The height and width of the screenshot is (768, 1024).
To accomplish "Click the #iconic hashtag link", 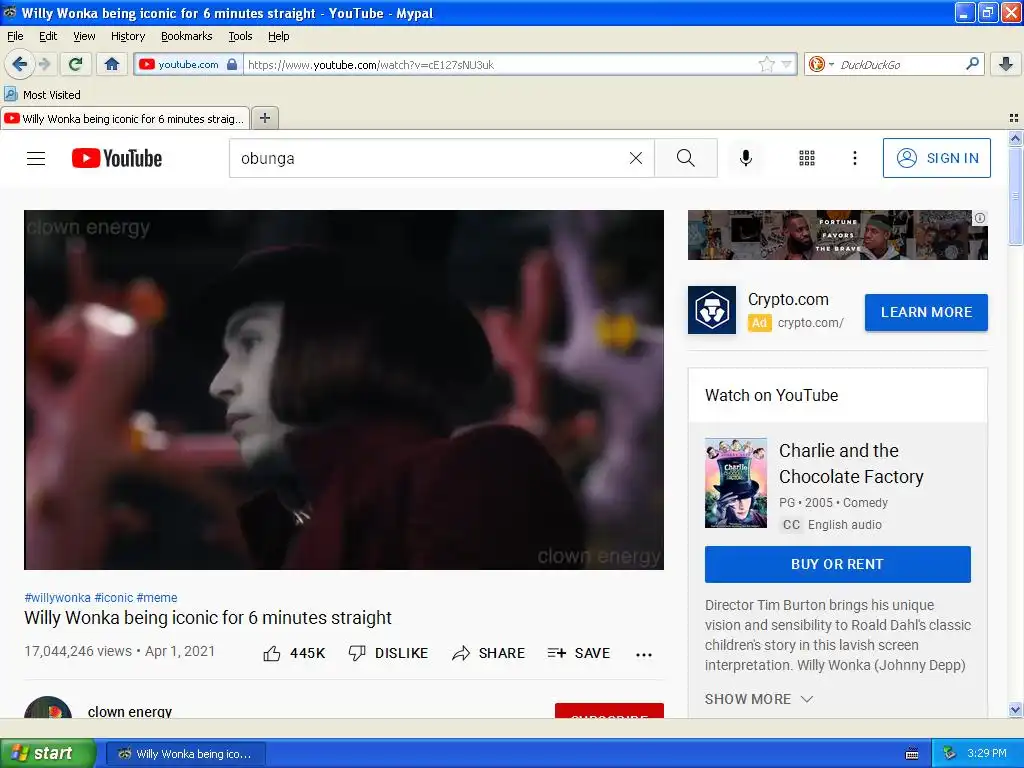I will click(x=114, y=598).
